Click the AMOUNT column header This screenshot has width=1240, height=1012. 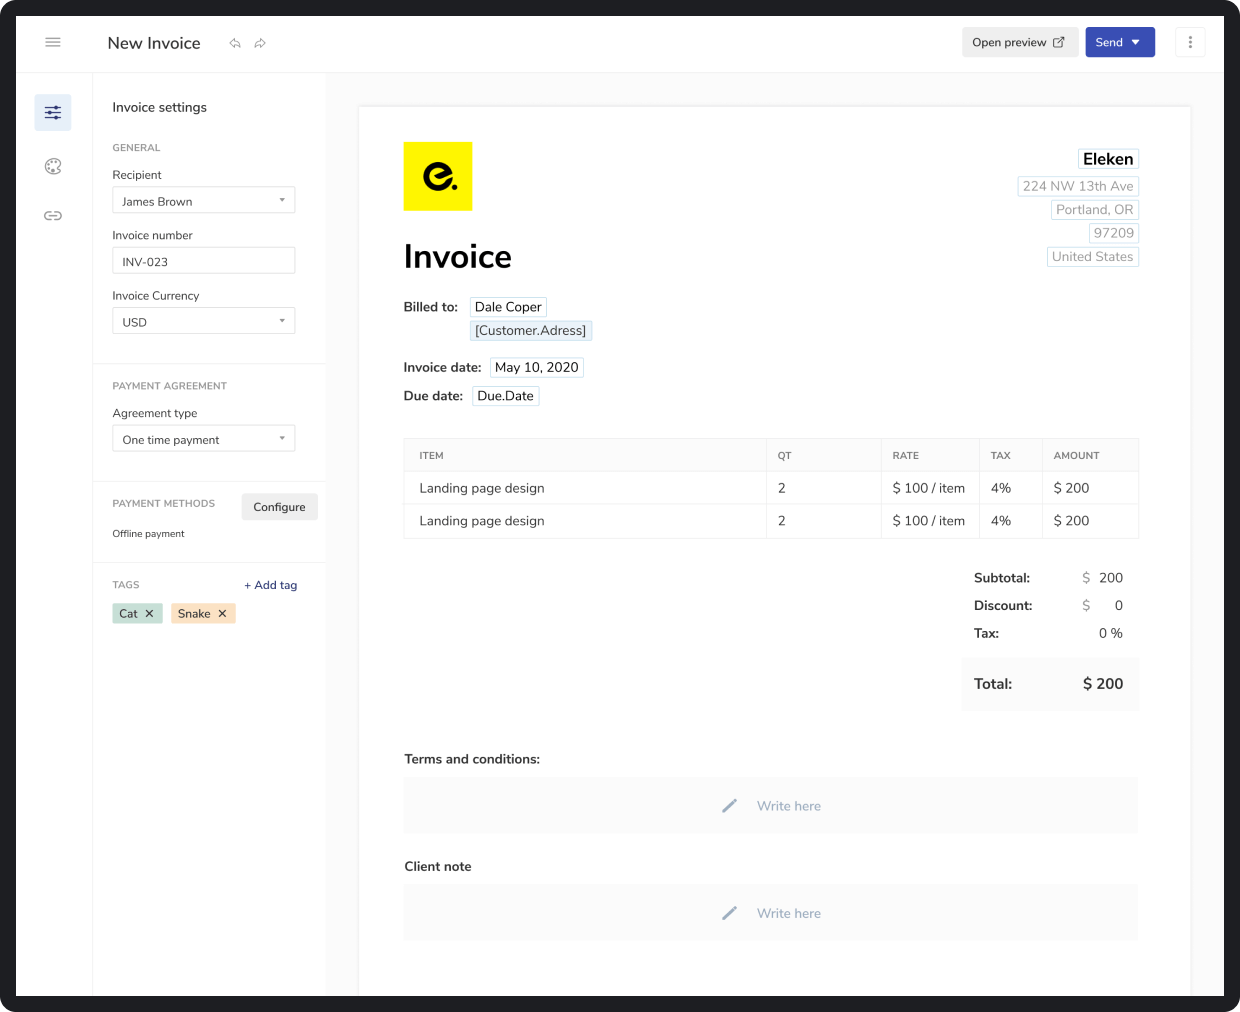tap(1077, 456)
